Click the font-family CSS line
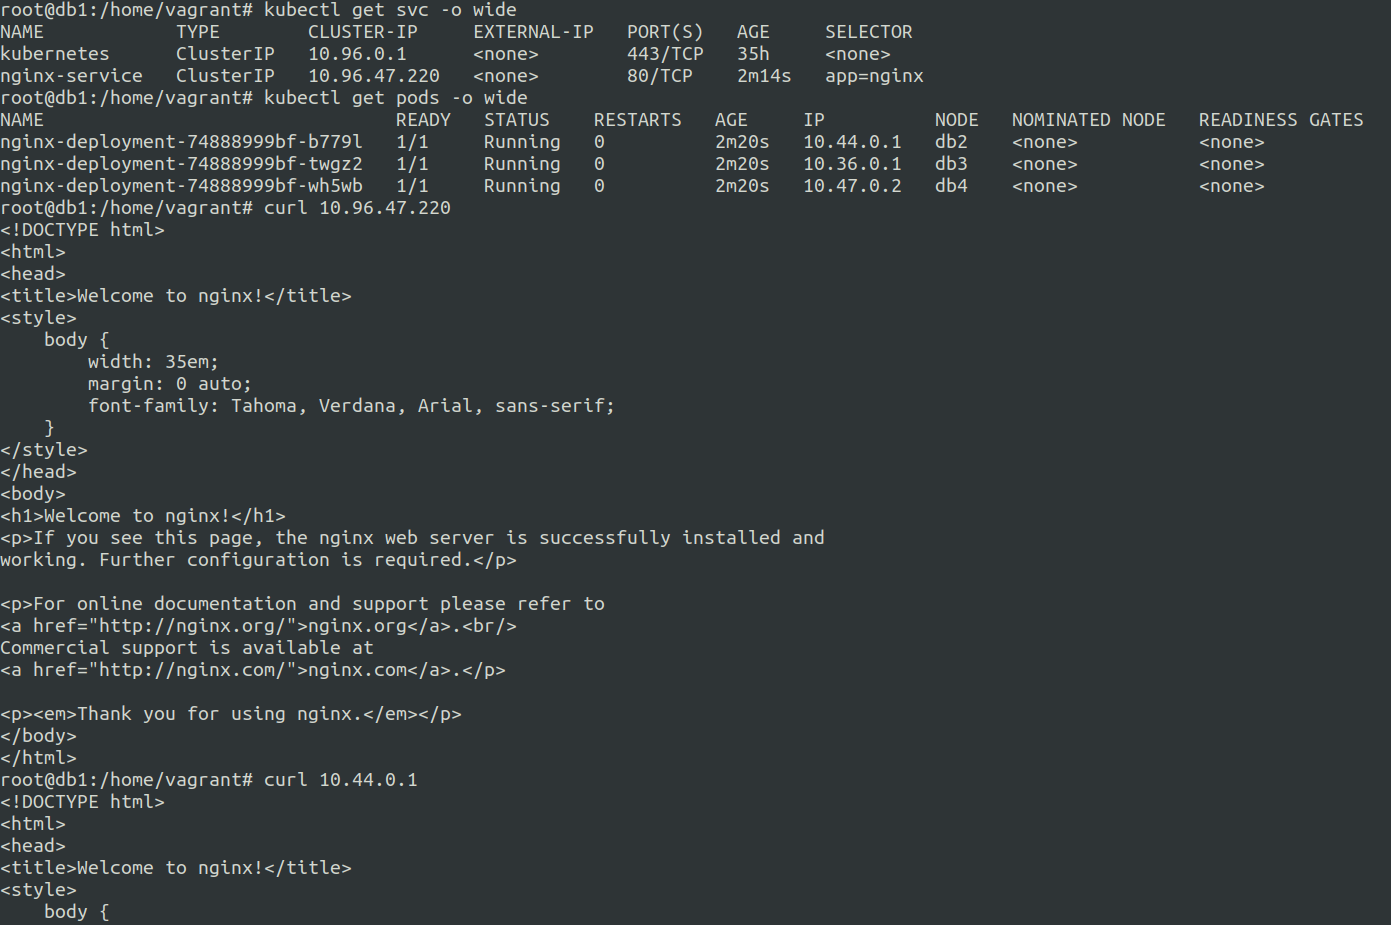 click(350, 406)
